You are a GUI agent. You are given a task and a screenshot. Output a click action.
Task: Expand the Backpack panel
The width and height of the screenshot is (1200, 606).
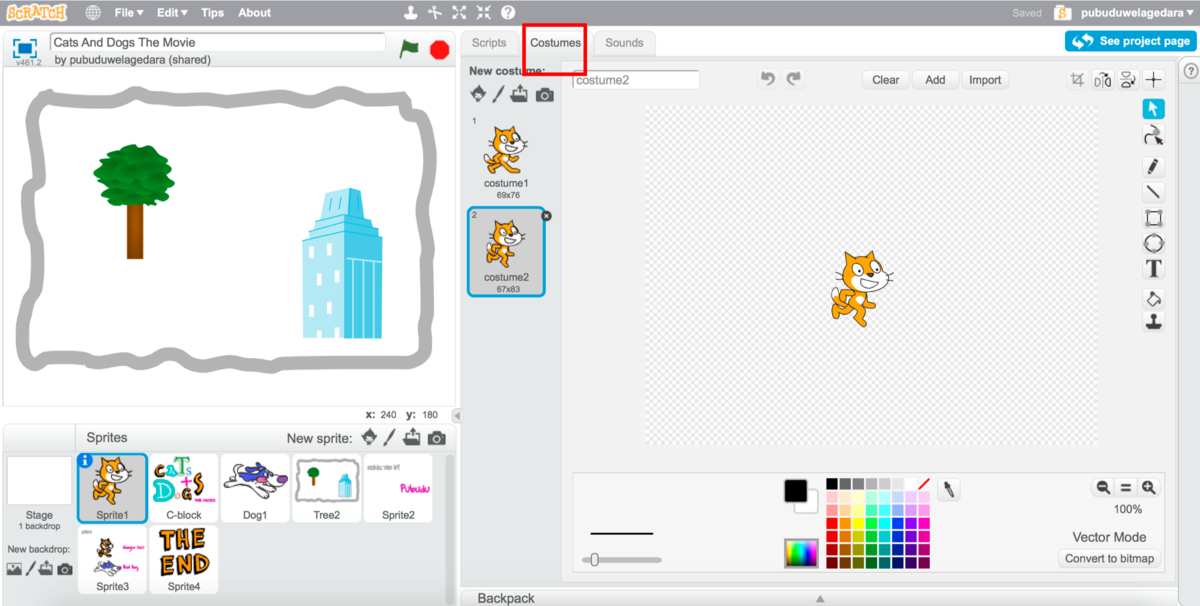click(820, 598)
